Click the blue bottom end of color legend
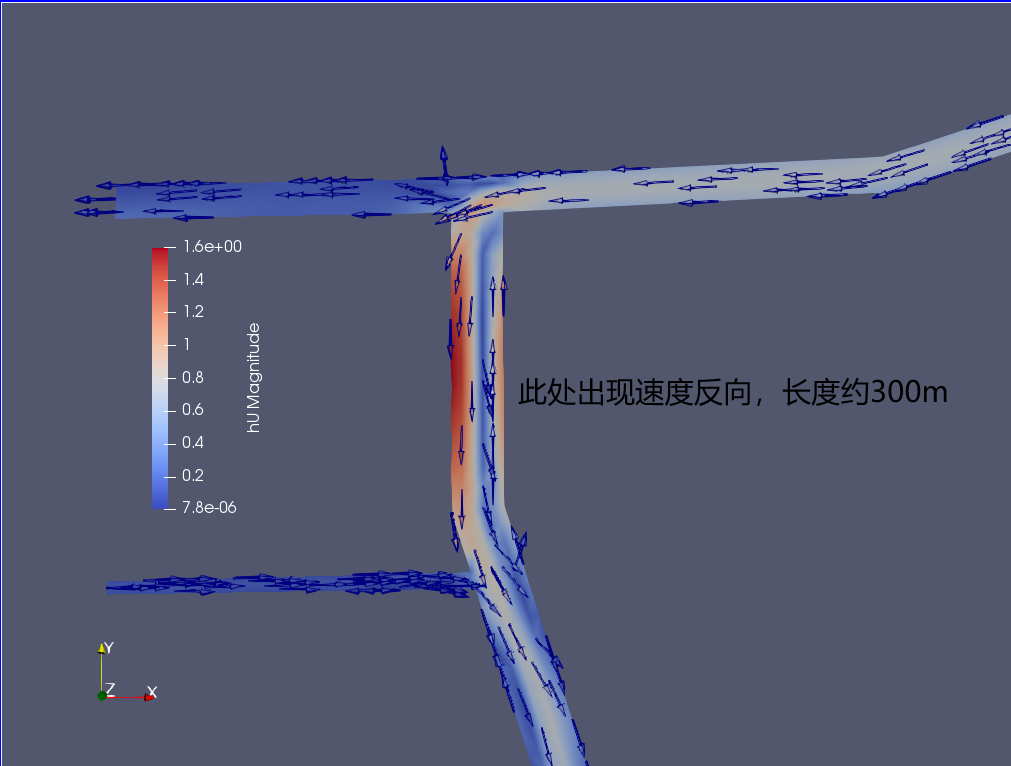The height and width of the screenshot is (766, 1011). (x=160, y=503)
